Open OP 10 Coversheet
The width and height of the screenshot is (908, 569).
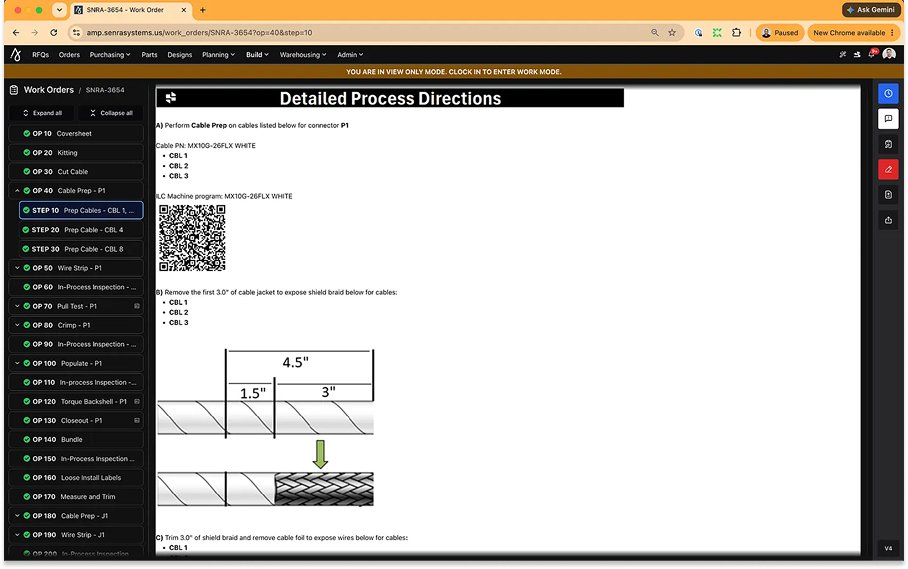[x=76, y=133]
